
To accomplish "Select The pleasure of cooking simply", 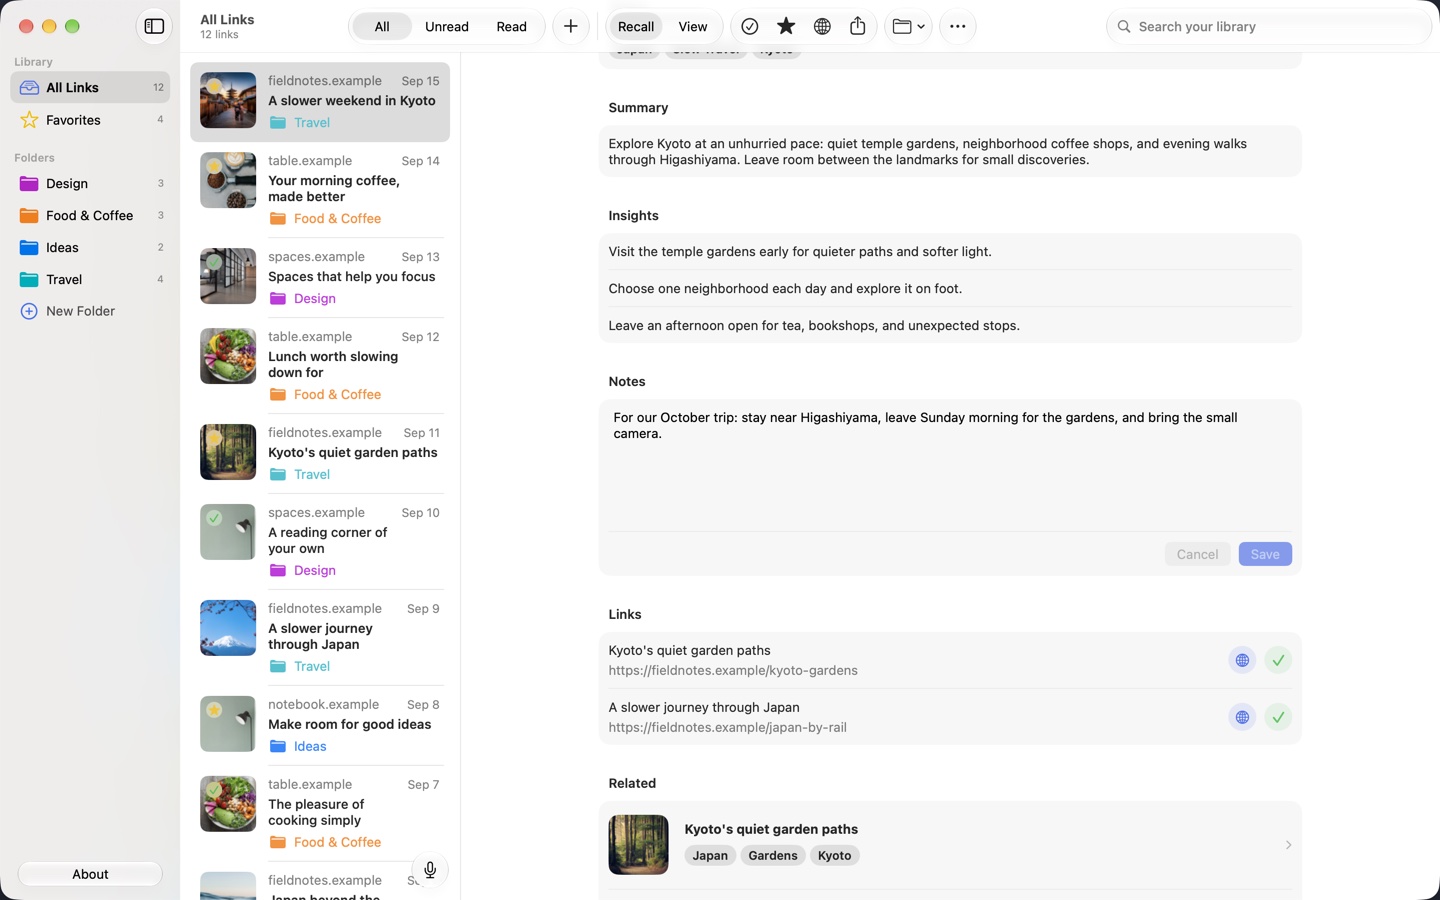I will (x=320, y=814).
